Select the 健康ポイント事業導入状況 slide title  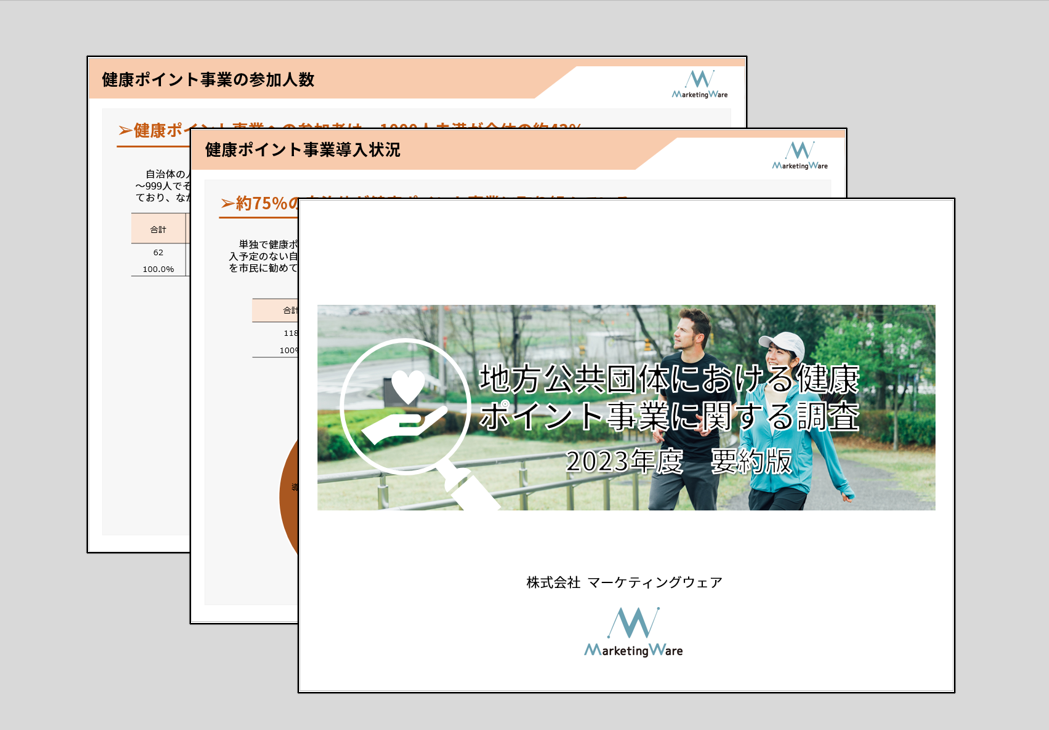point(302,150)
